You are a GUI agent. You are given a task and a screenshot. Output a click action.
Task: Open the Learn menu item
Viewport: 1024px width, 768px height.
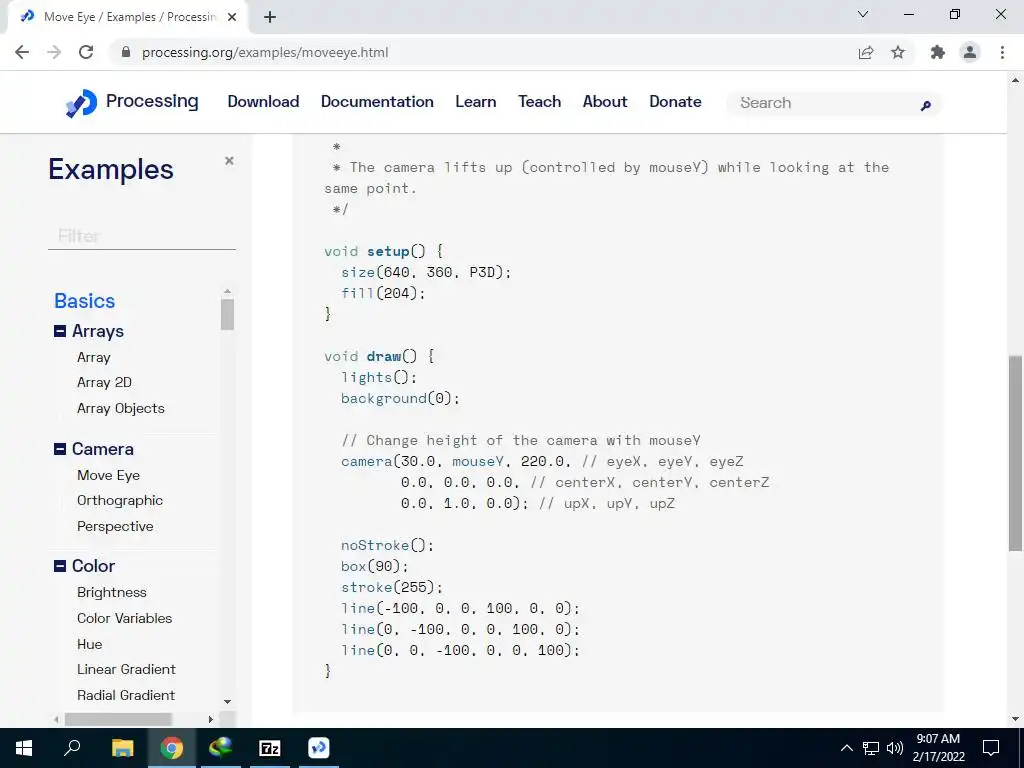(475, 101)
